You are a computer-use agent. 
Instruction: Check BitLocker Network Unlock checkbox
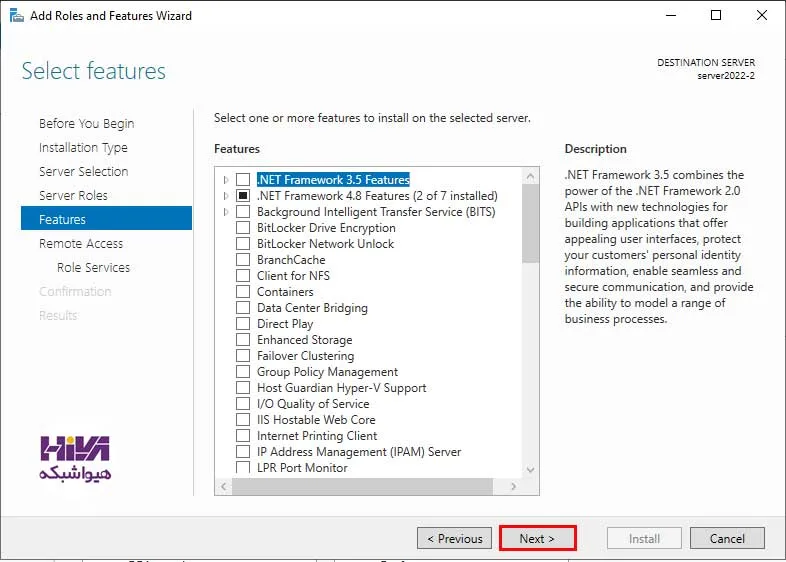point(243,244)
